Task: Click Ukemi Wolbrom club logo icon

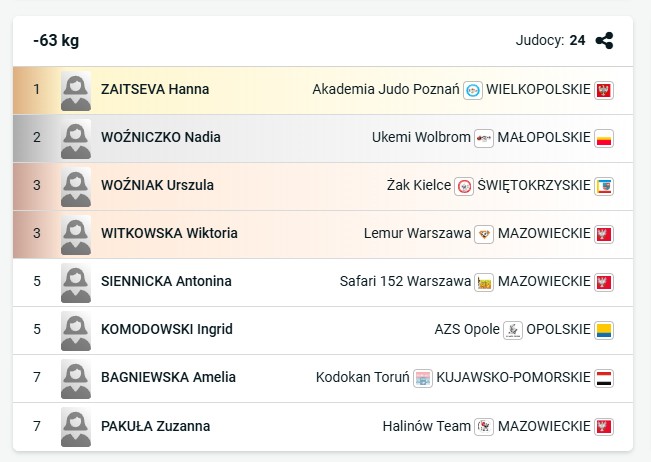Action: [x=484, y=138]
